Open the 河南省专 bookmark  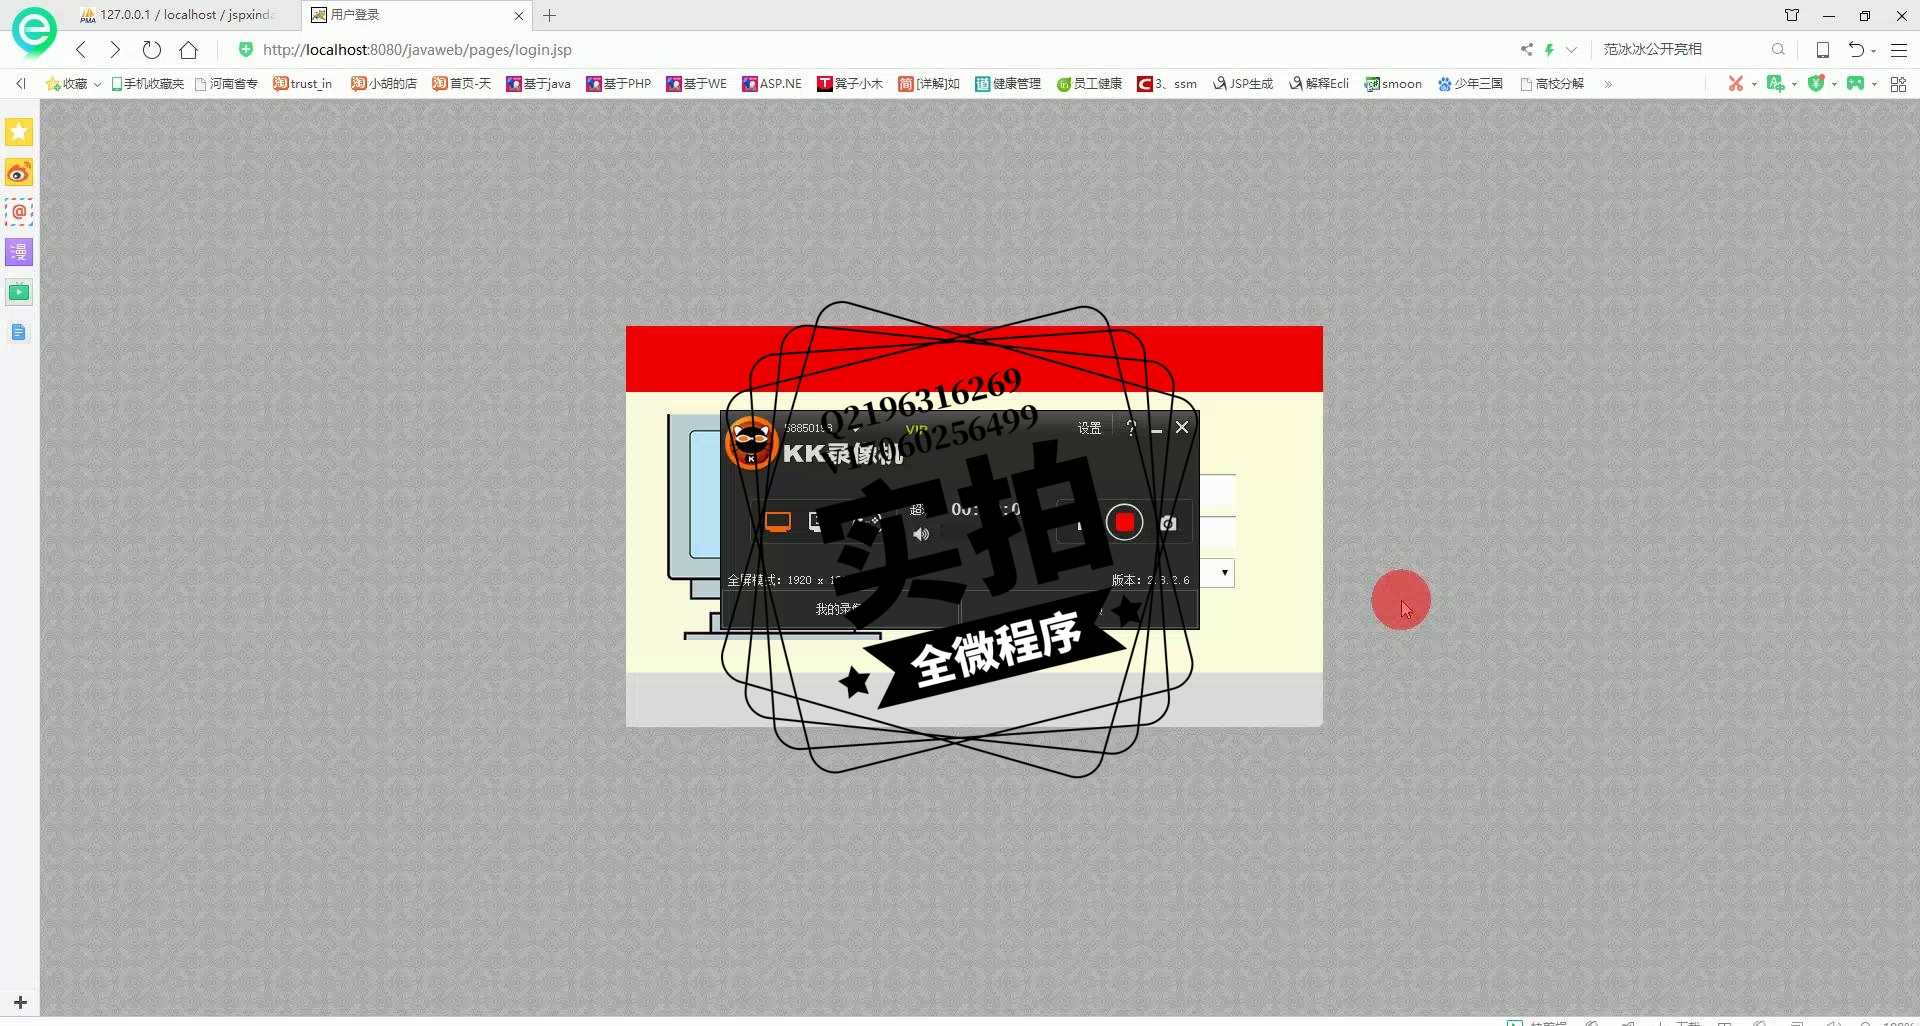[227, 84]
